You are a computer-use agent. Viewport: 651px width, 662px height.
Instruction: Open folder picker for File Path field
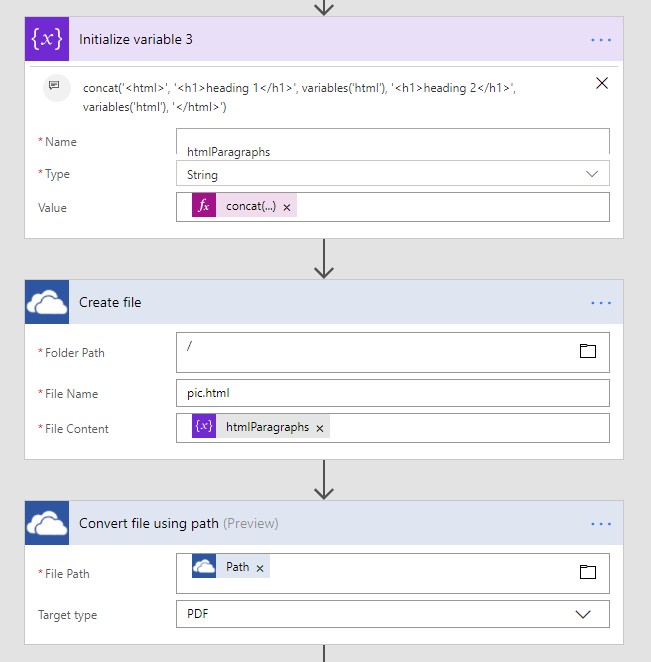click(587, 572)
